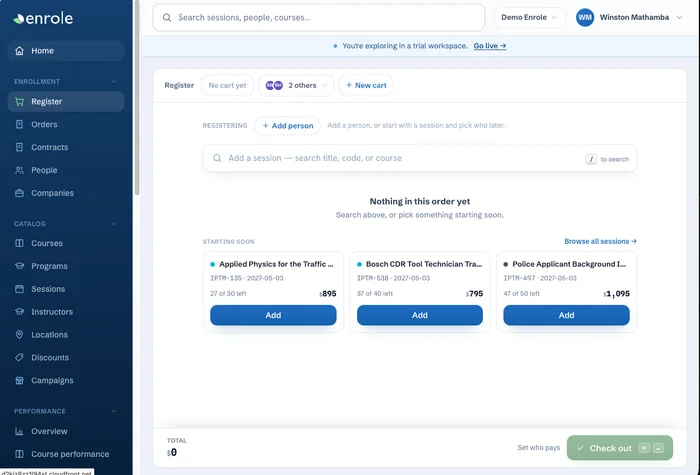This screenshot has height=475, width=700.
Task: Click the magnifier icon in global search
Action: point(167,18)
